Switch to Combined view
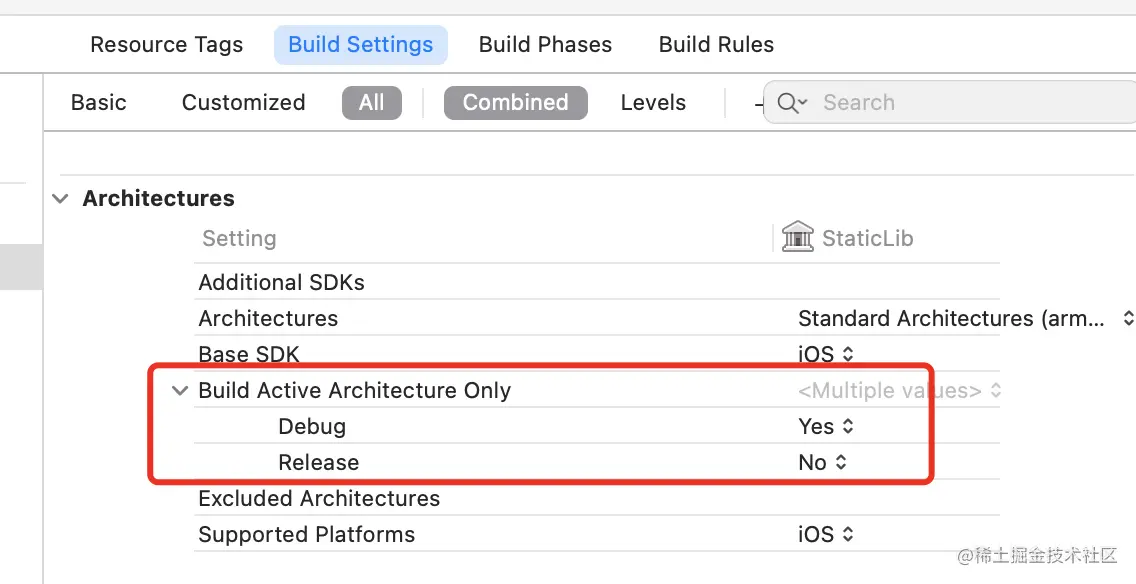 pos(515,103)
